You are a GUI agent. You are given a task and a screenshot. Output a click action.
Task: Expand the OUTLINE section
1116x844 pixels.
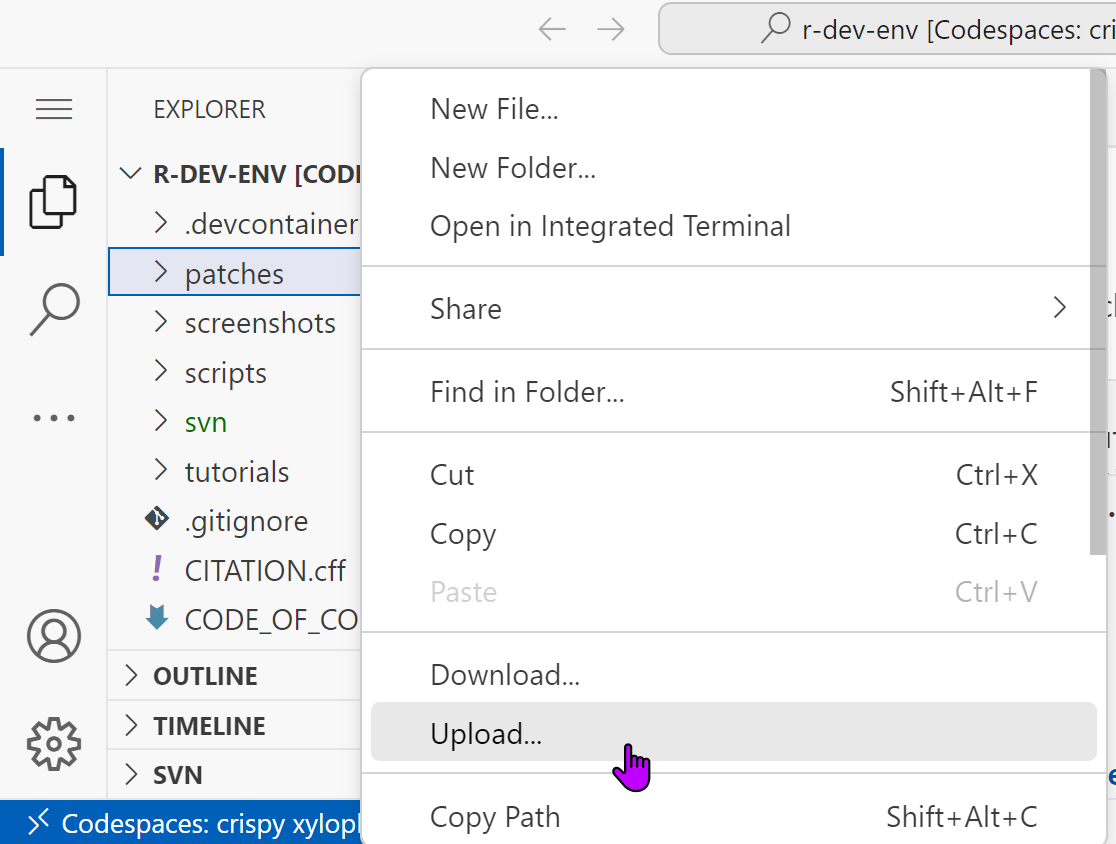pyautogui.click(x=205, y=676)
